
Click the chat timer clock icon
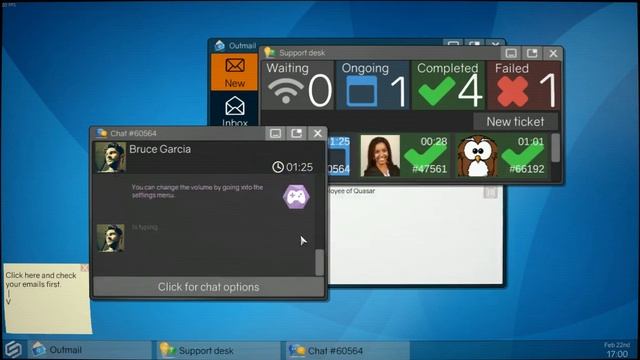click(x=278, y=167)
